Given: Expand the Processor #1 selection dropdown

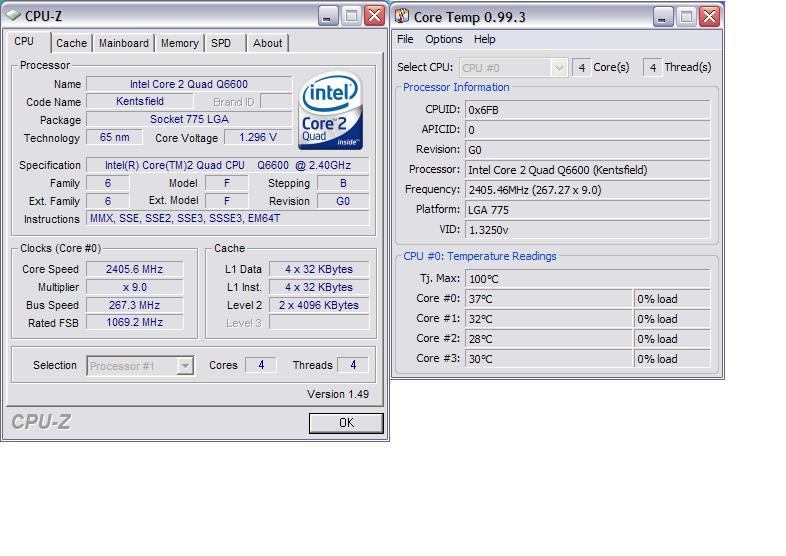Looking at the screenshot, I should [x=185, y=365].
